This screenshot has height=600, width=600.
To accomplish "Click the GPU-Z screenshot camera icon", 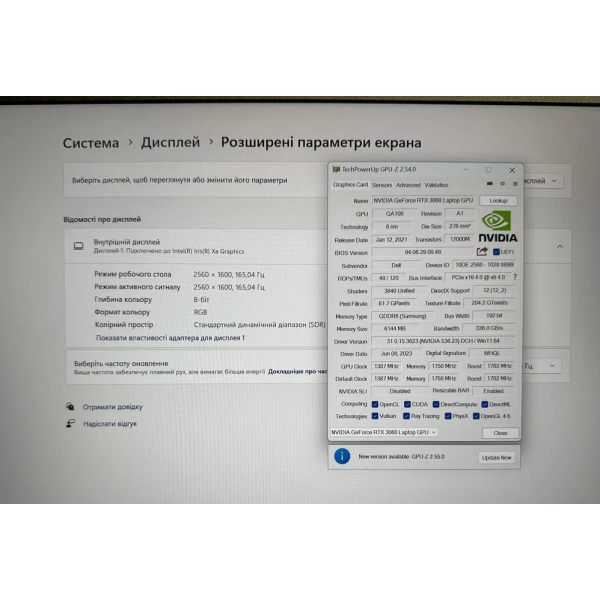I will [x=489, y=184].
